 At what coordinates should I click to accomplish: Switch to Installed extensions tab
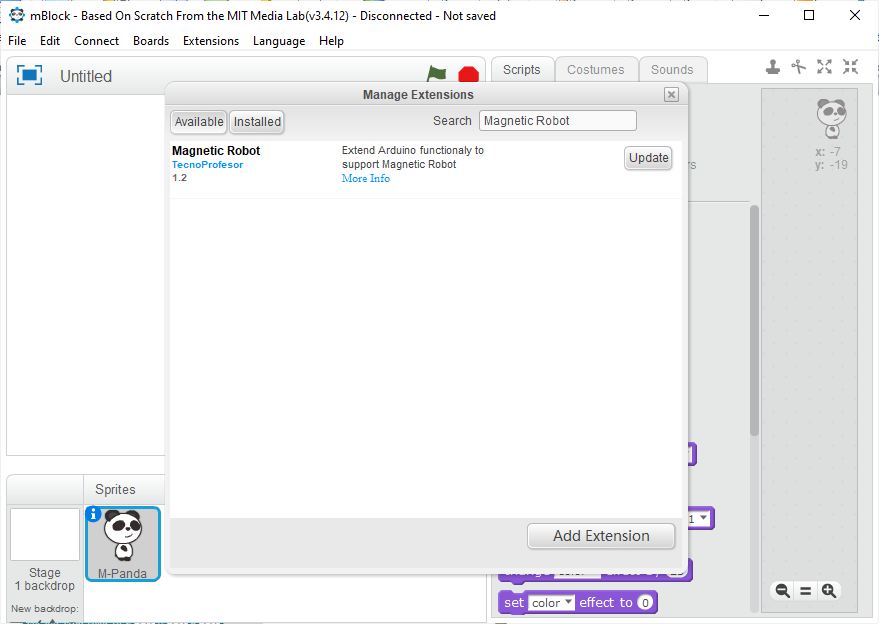(x=257, y=122)
